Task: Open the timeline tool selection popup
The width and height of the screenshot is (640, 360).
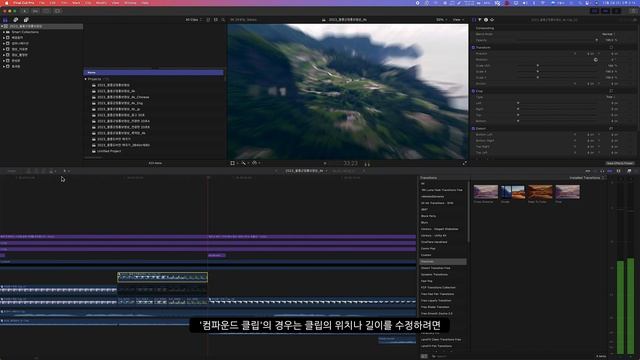Action: coord(66,171)
